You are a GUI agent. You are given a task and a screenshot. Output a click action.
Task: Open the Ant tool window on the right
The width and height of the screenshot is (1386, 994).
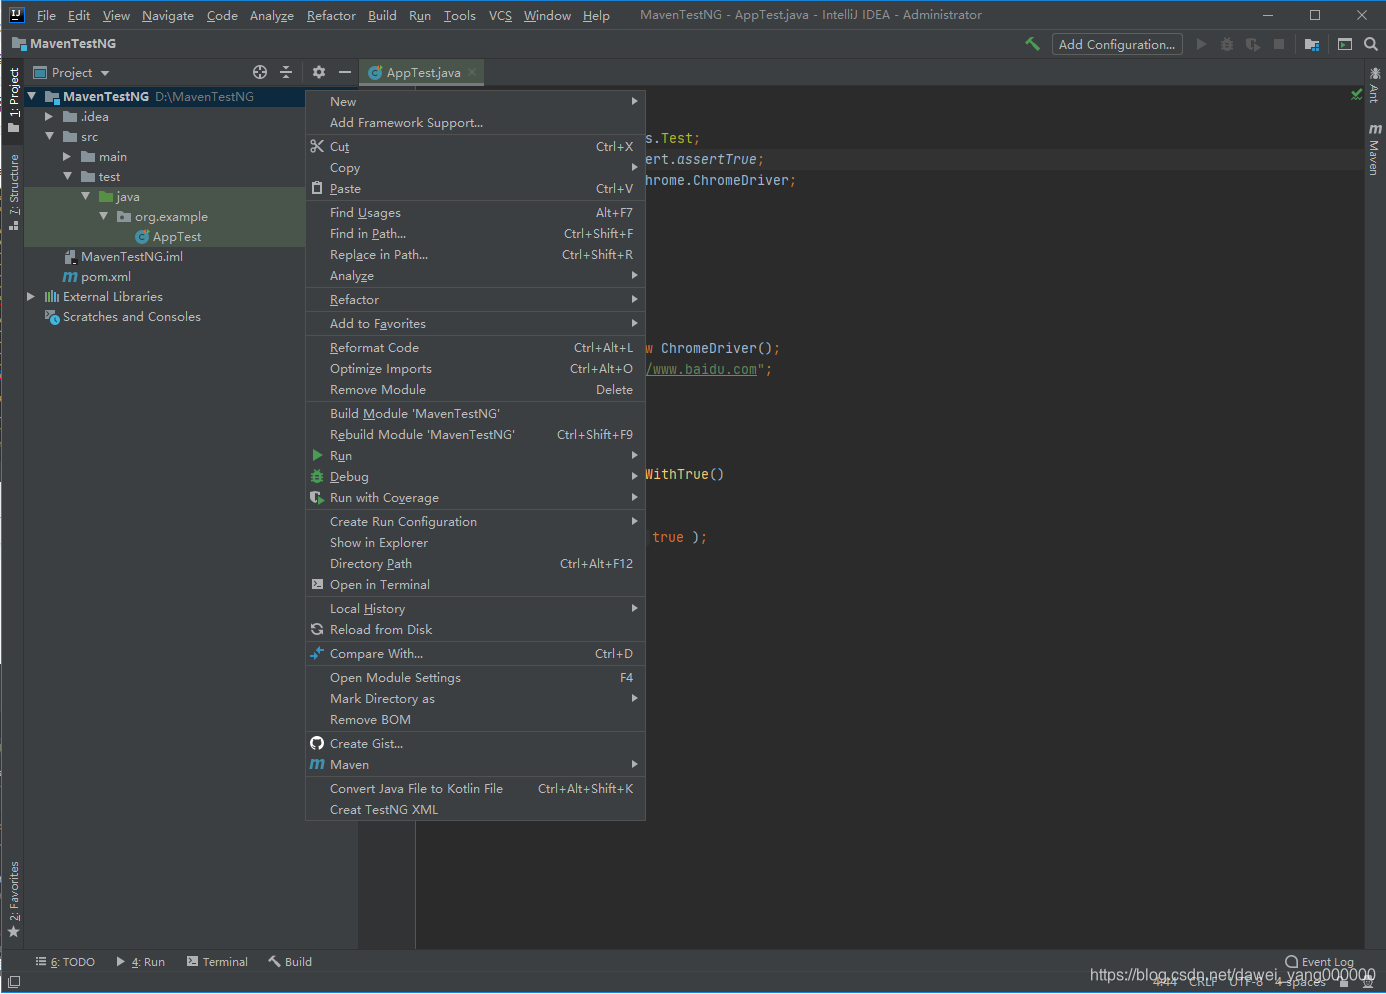pos(1375,85)
